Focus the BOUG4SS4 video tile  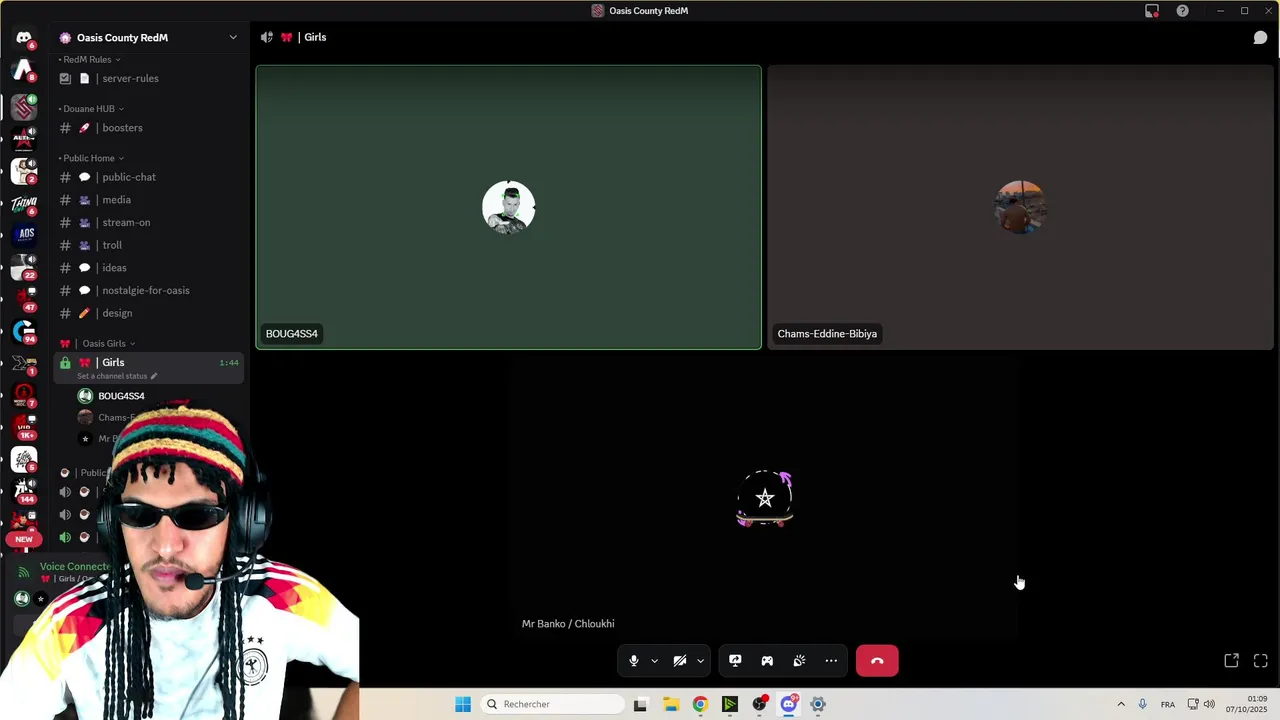(x=508, y=207)
